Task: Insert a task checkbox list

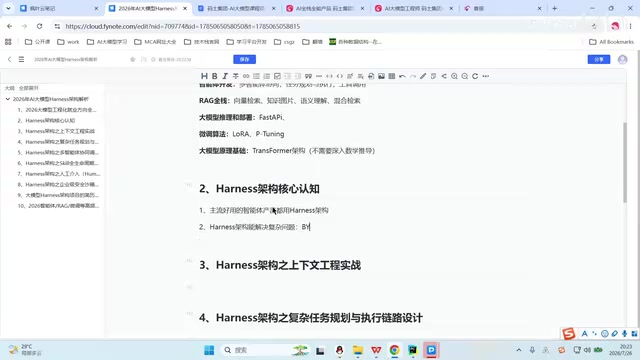Action: tap(277, 76)
